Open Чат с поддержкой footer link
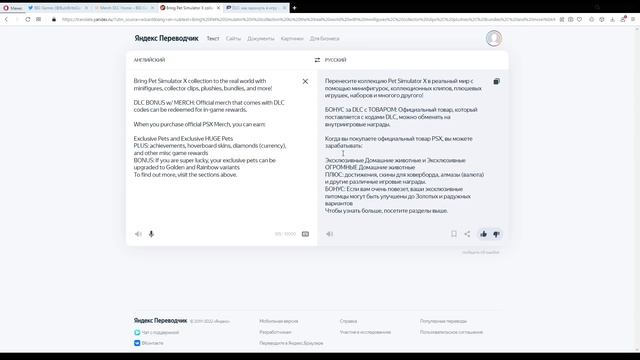The height and width of the screenshot is (360, 640). pos(157,333)
